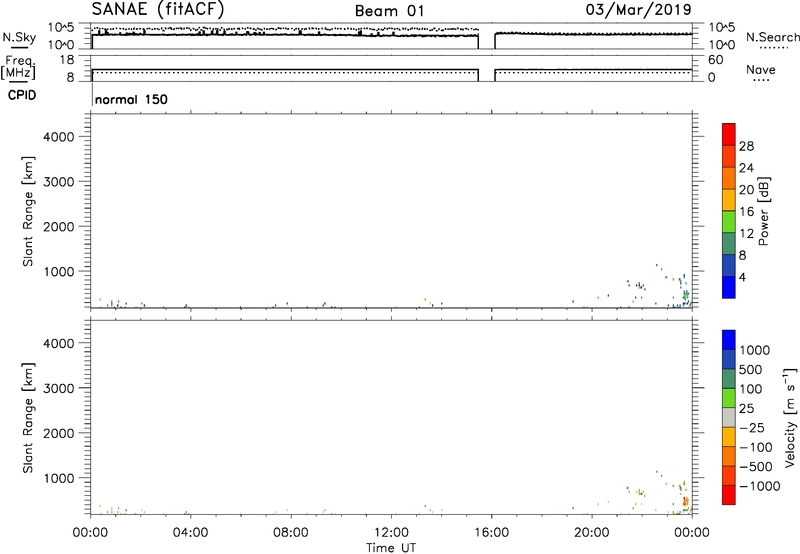Click the 08:00 time axis tick label
The height and width of the screenshot is (554, 800).
point(291,533)
